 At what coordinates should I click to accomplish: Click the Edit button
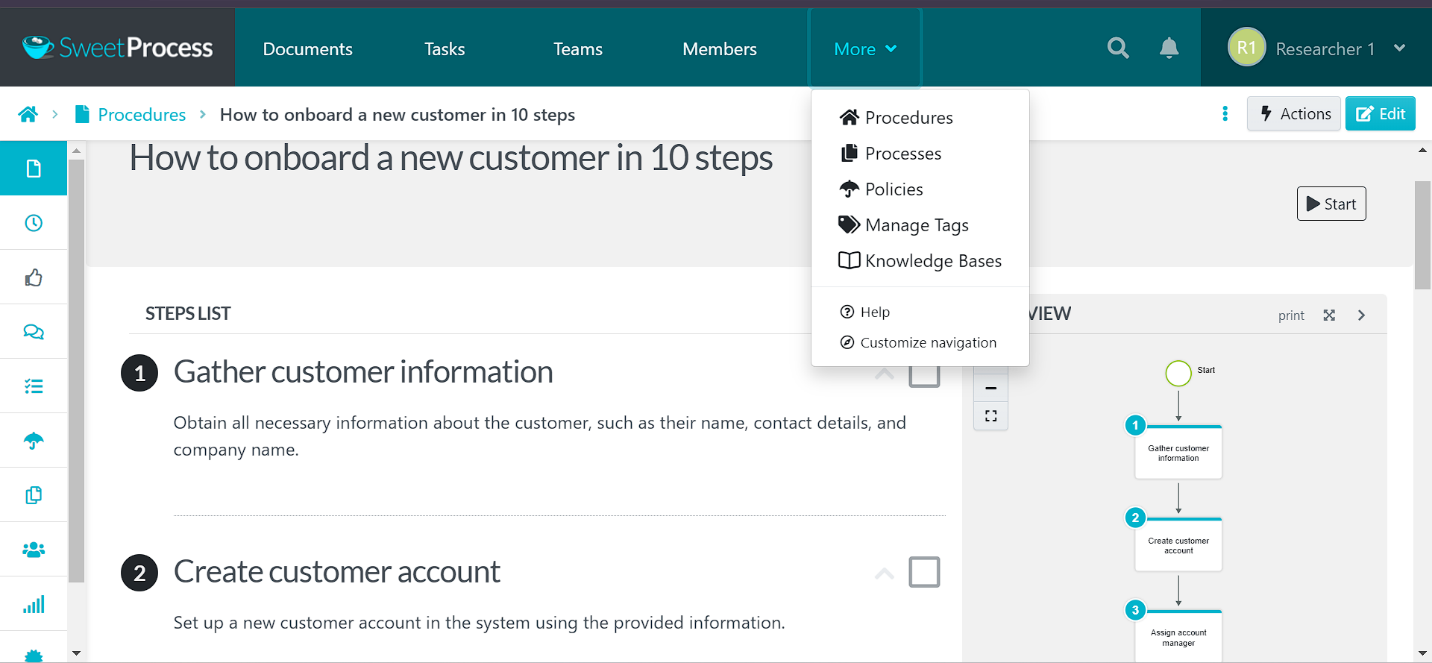tap(1380, 114)
